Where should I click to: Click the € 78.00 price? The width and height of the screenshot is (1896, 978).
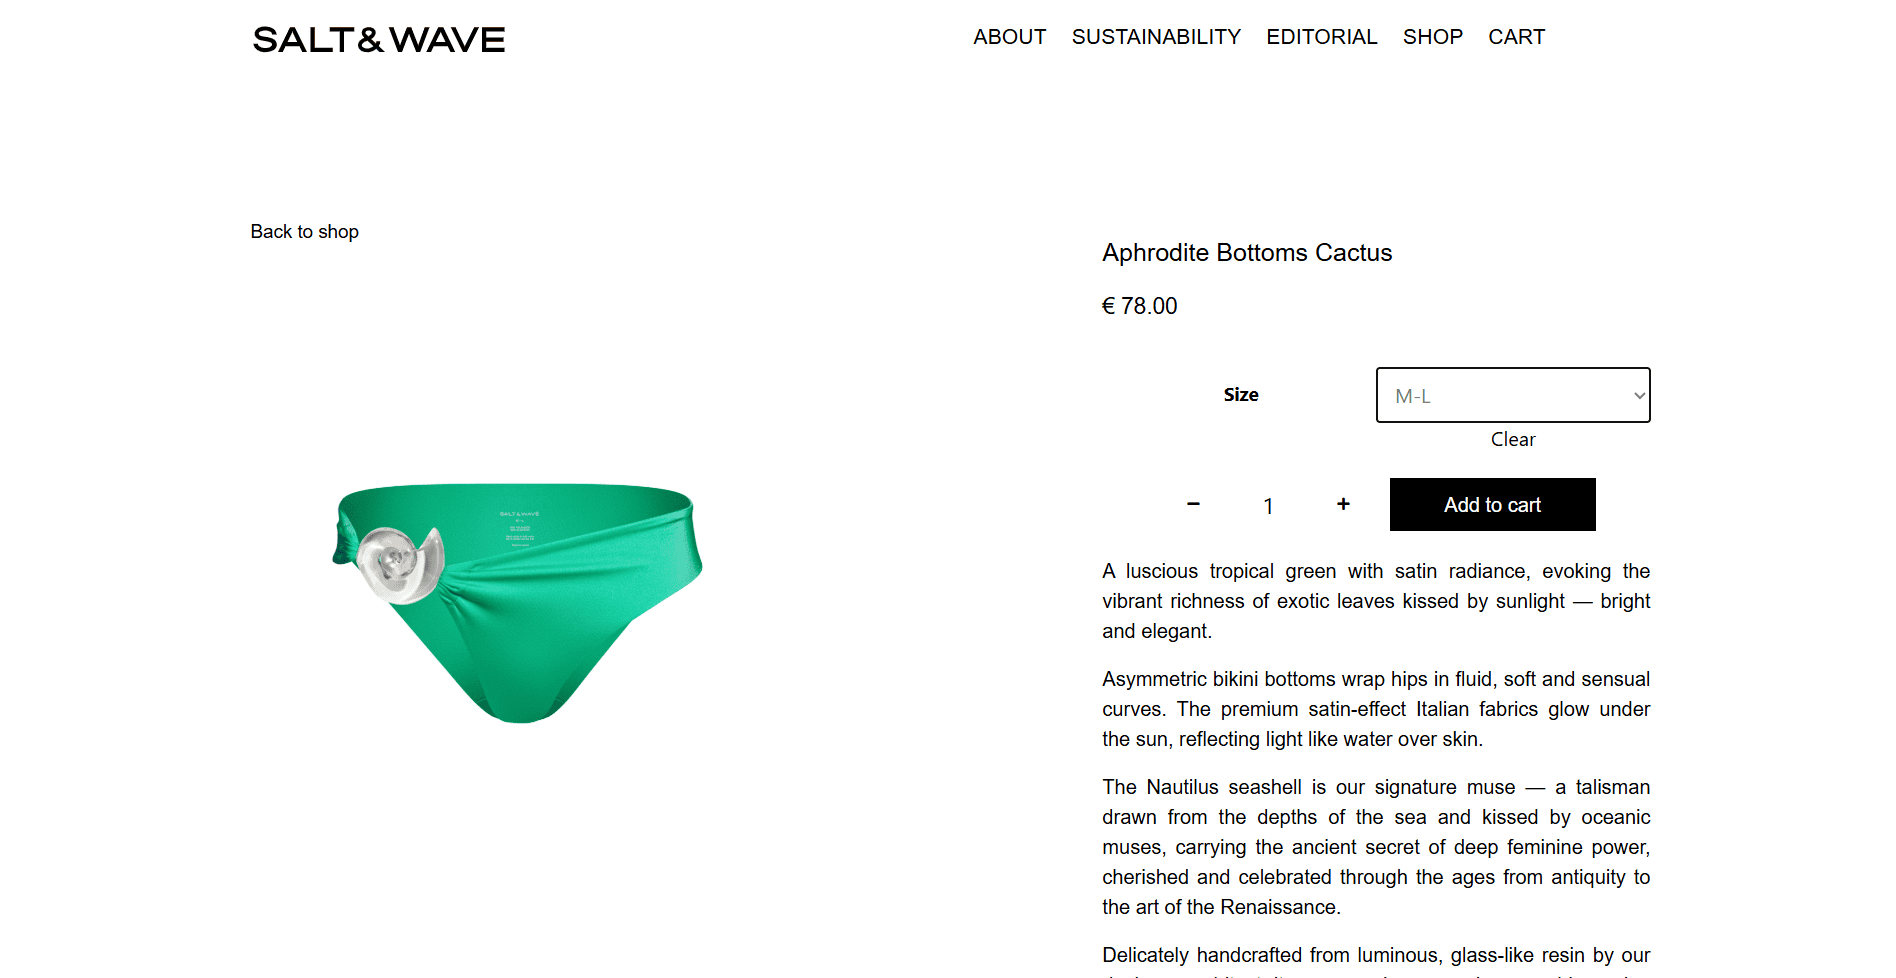[1139, 306]
